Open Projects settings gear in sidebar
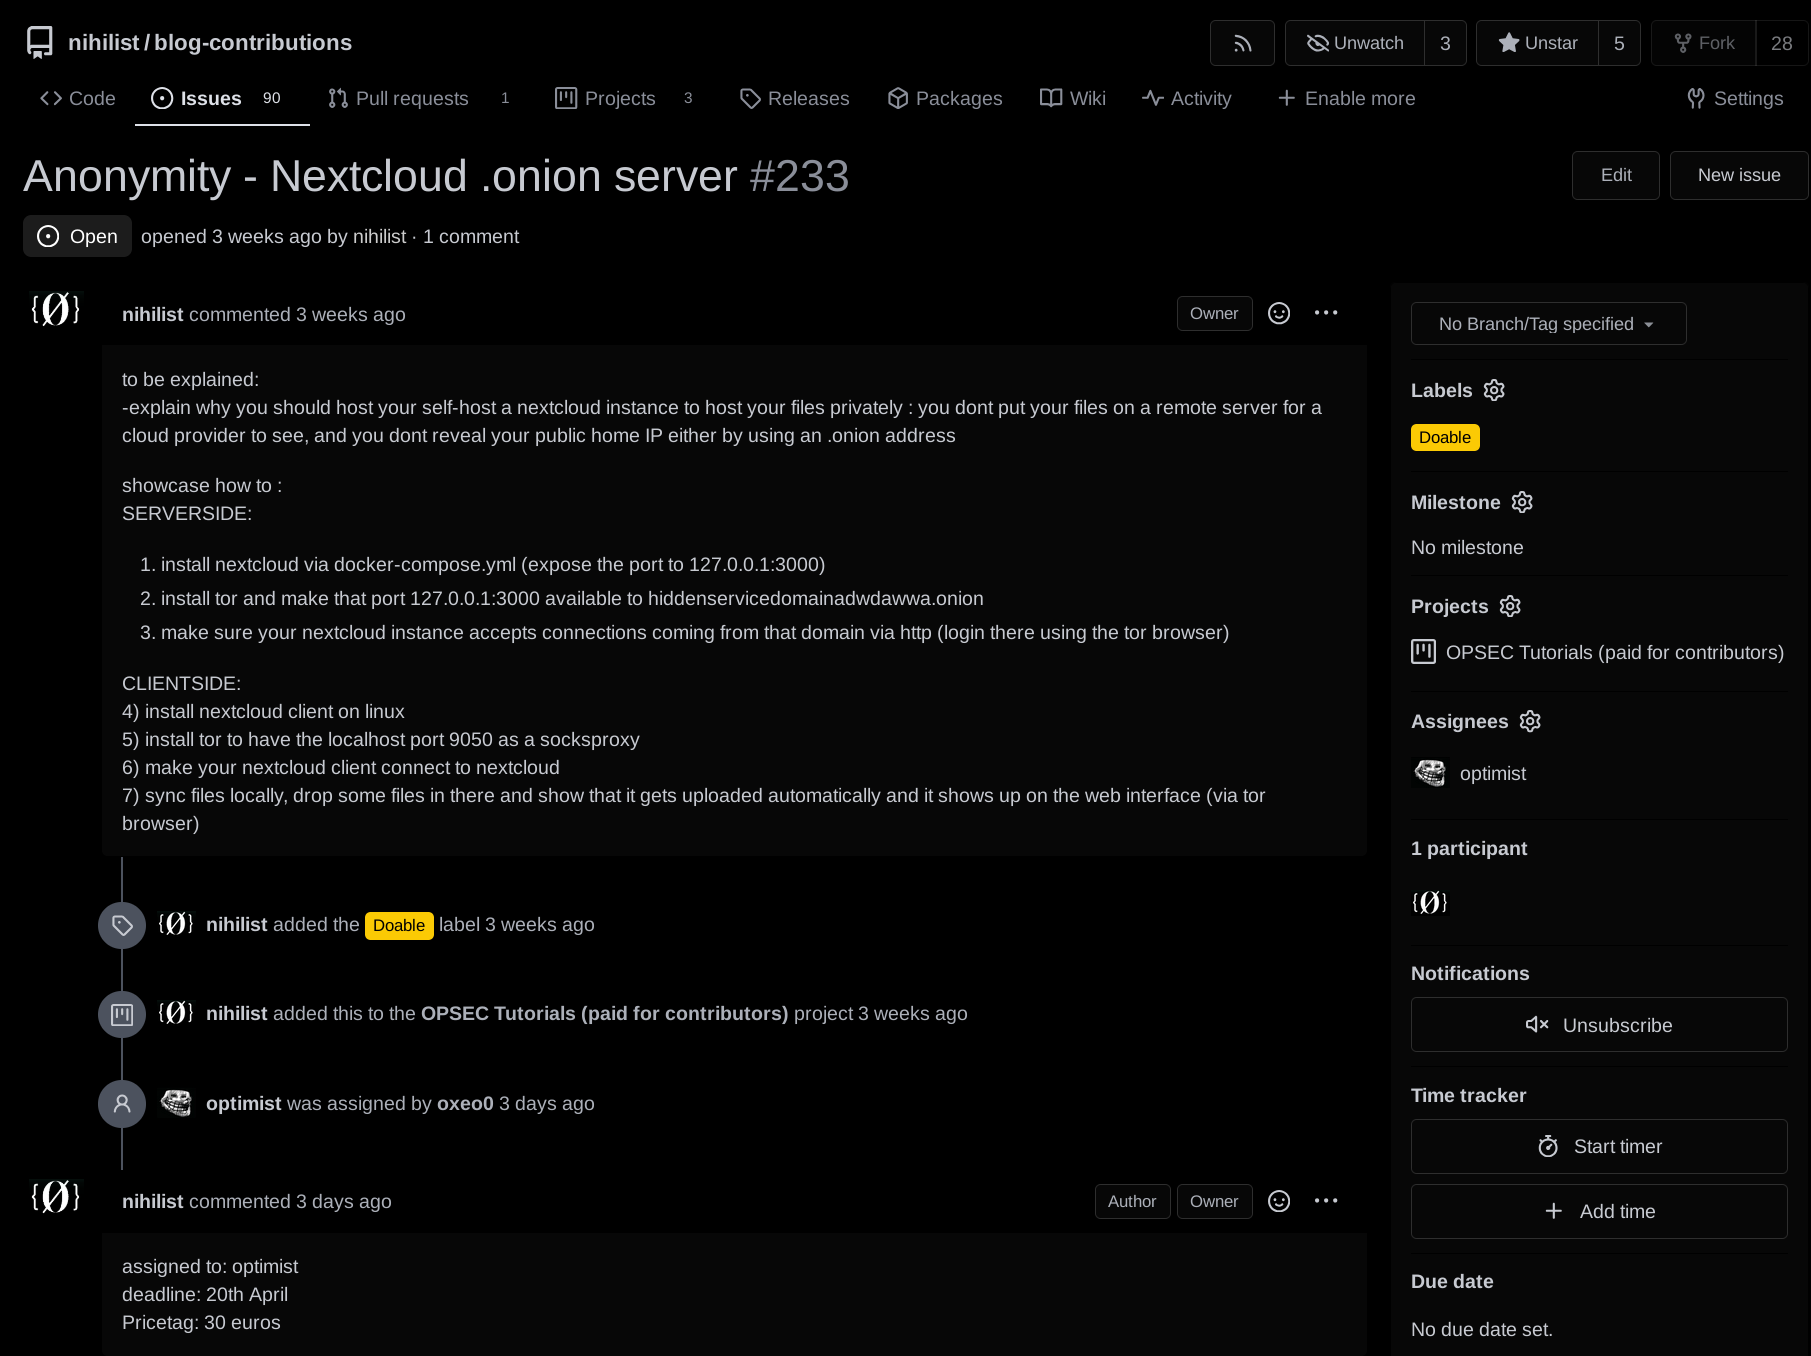Image resolution: width=1811 pixels, height=1356 pixels. click(x=1510, y=606)
